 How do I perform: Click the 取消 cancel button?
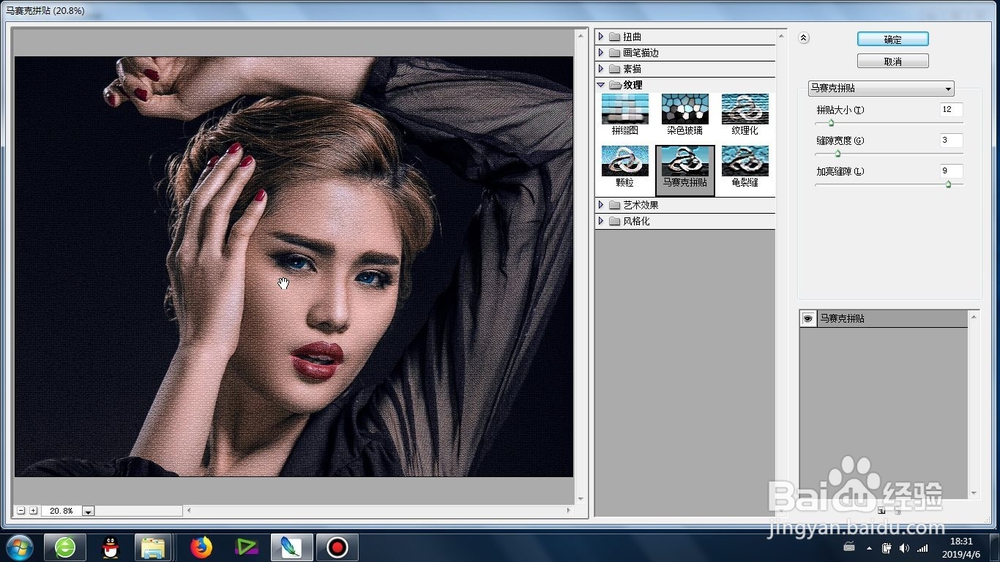point(893,61)
